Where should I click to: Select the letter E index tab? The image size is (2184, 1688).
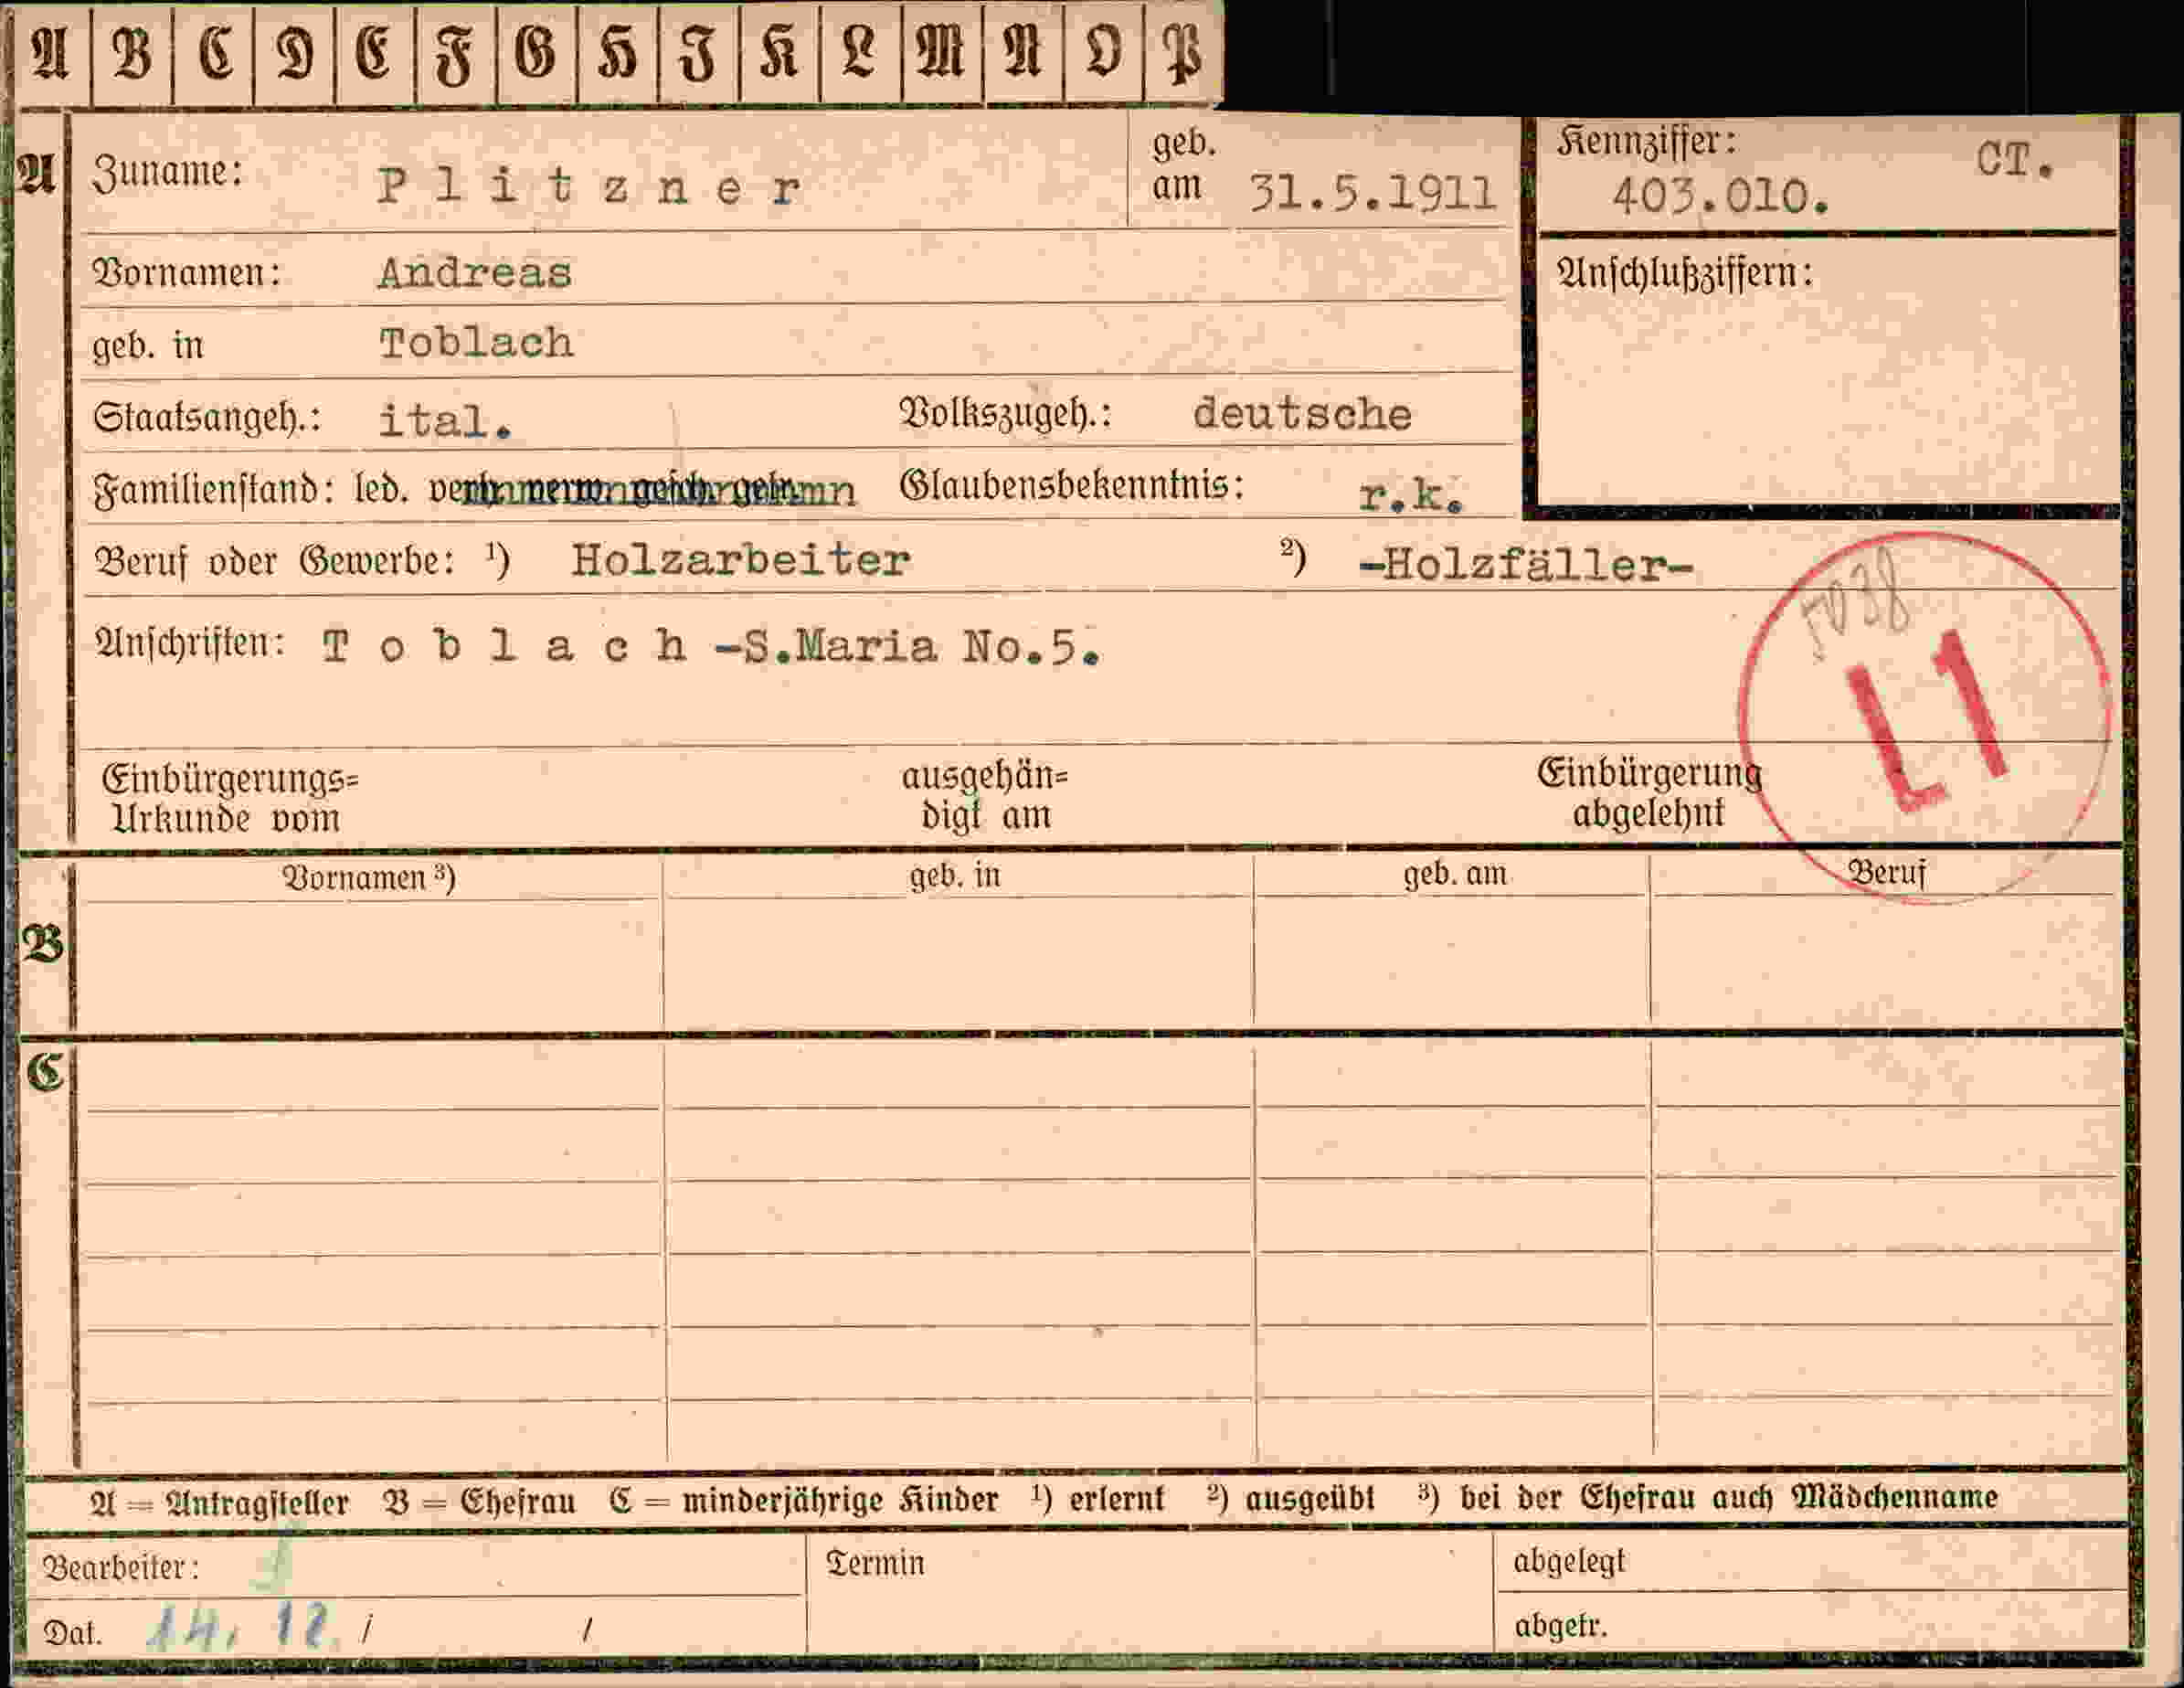pos(375,53)
